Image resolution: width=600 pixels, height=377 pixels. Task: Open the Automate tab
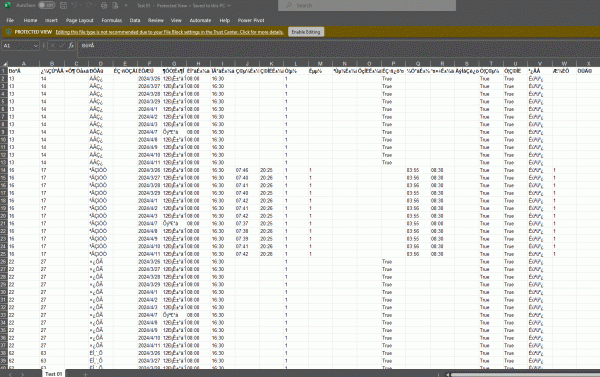point(200,20)
